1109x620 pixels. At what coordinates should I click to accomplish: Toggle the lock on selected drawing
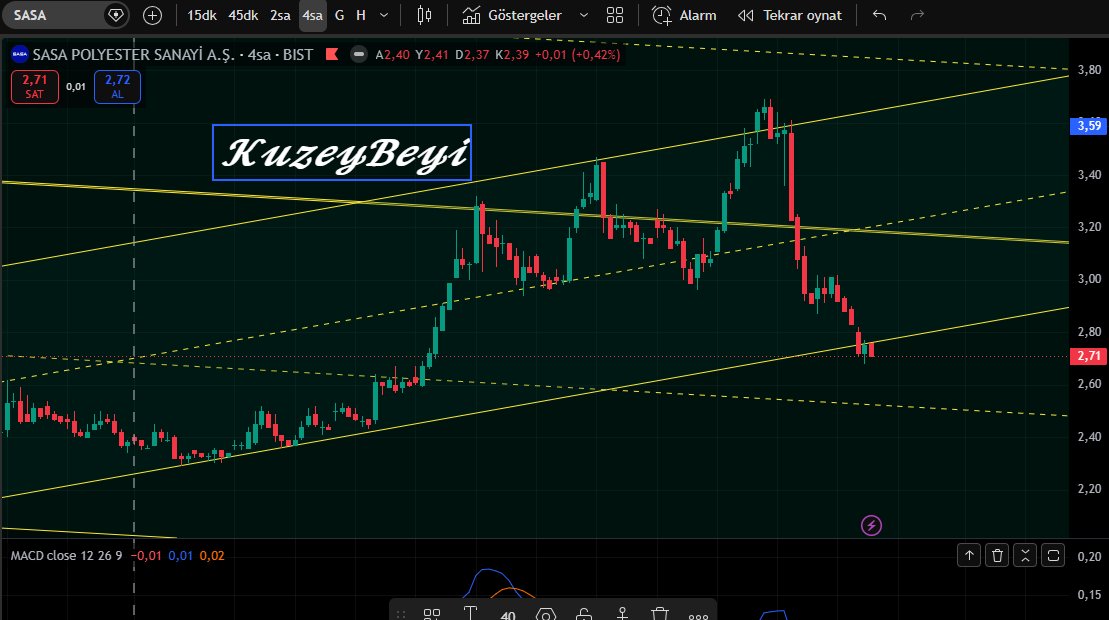click(584, 614)
